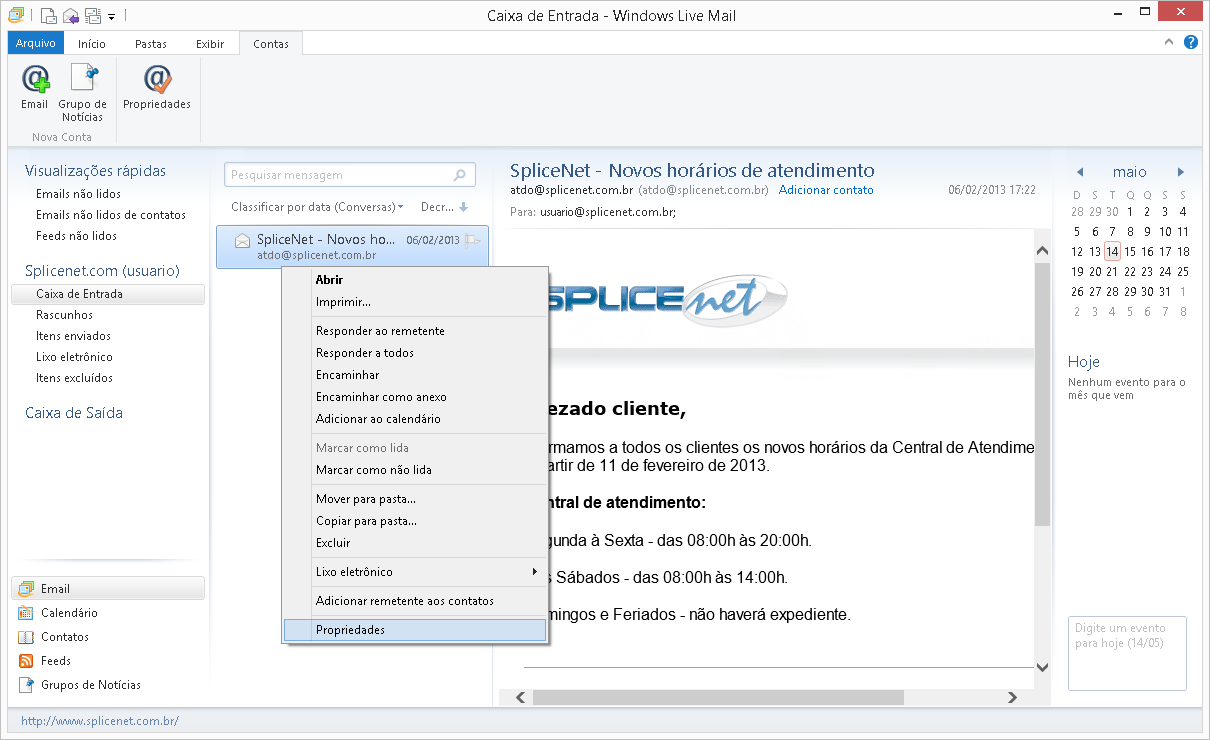Screen dimensions: 1210x740
Task: Click the message pane vertical scroll down arrow
Action: click(1042, 666)
